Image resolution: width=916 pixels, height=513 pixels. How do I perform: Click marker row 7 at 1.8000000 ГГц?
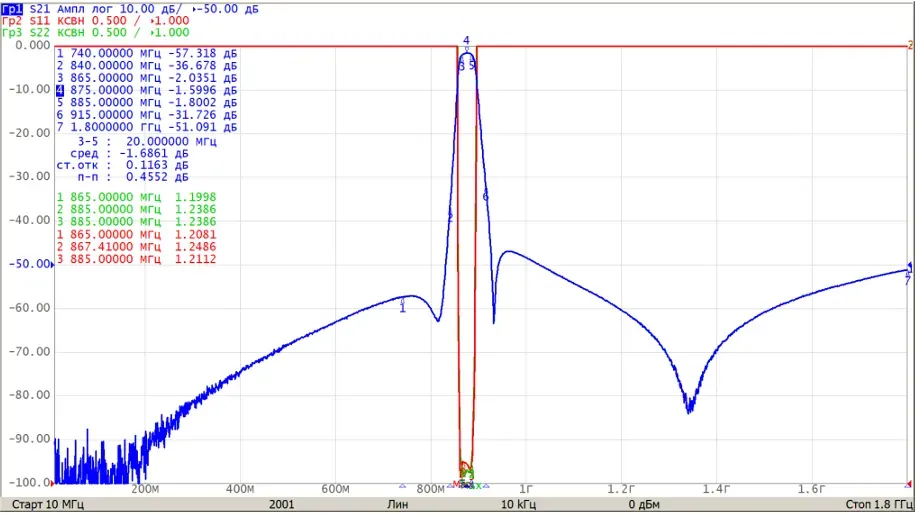click(x=147, y=127)
